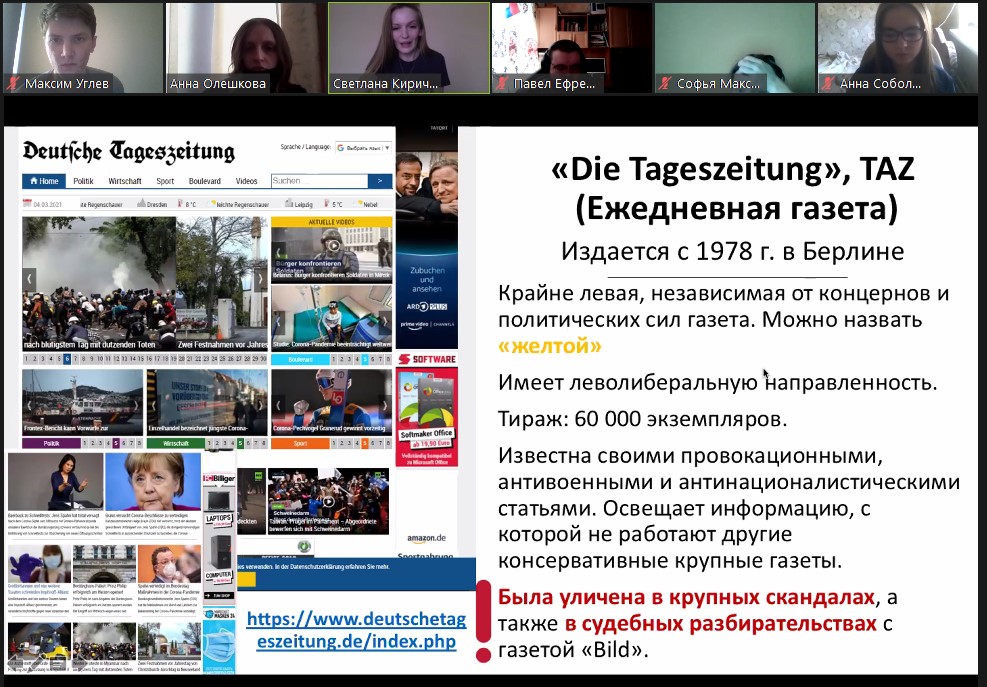
Task: Play the Schweinedarm parliament brawl video
Action: click(x=328, y=501)
